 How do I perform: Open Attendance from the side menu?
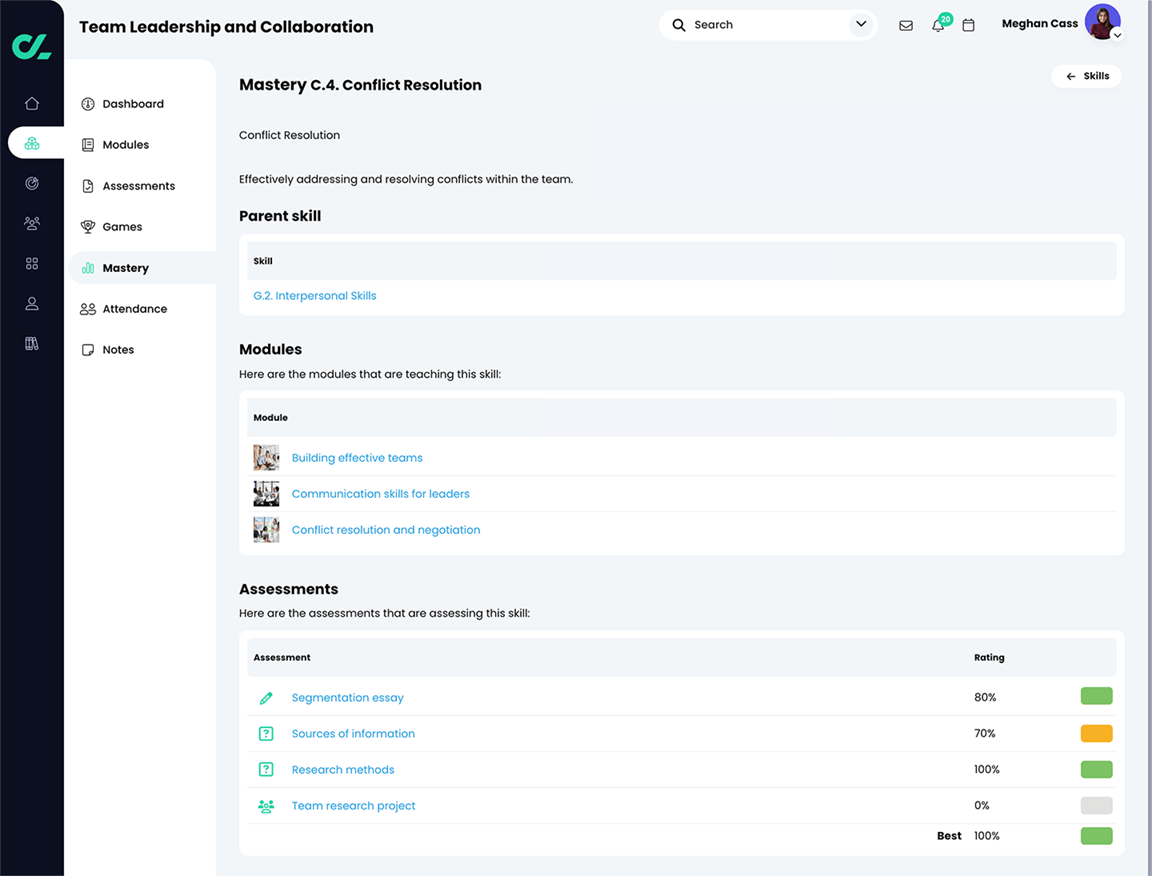tap(134, 308)
